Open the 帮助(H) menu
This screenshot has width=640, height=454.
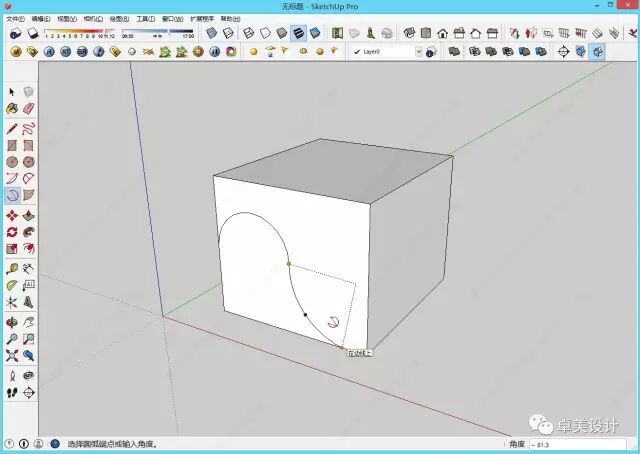point(231,19)
